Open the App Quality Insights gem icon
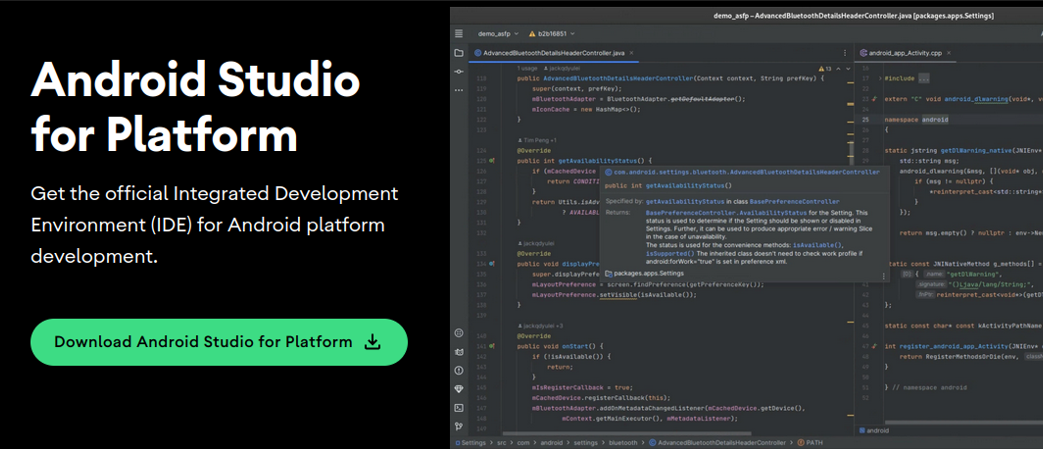 (459, 388)
